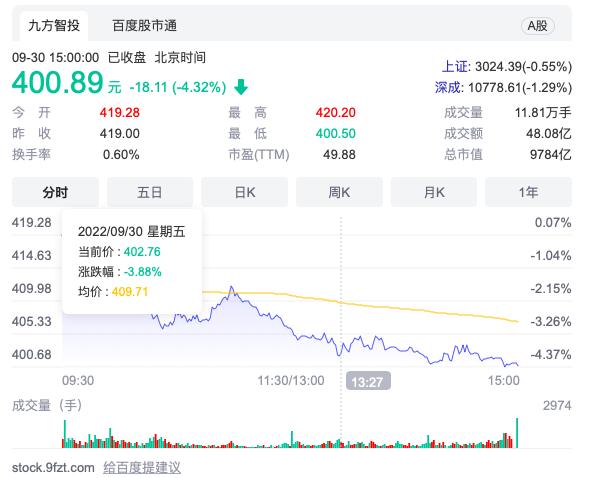
Task: Click the 深成 index quote
Action: tap(503, 87)
